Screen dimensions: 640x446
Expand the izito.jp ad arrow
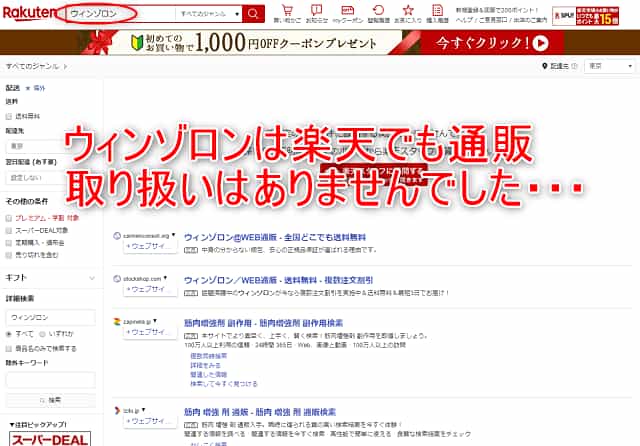coord(143,410)
